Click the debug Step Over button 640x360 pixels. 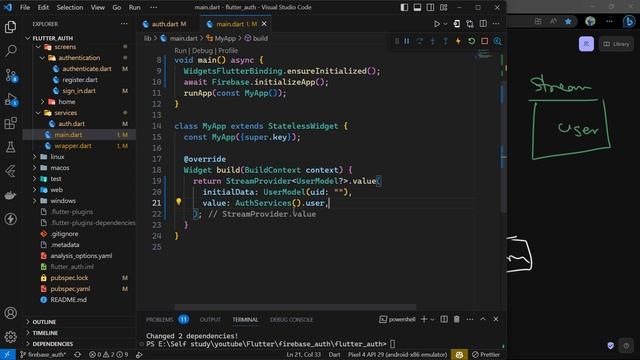(x=420, y=41)
